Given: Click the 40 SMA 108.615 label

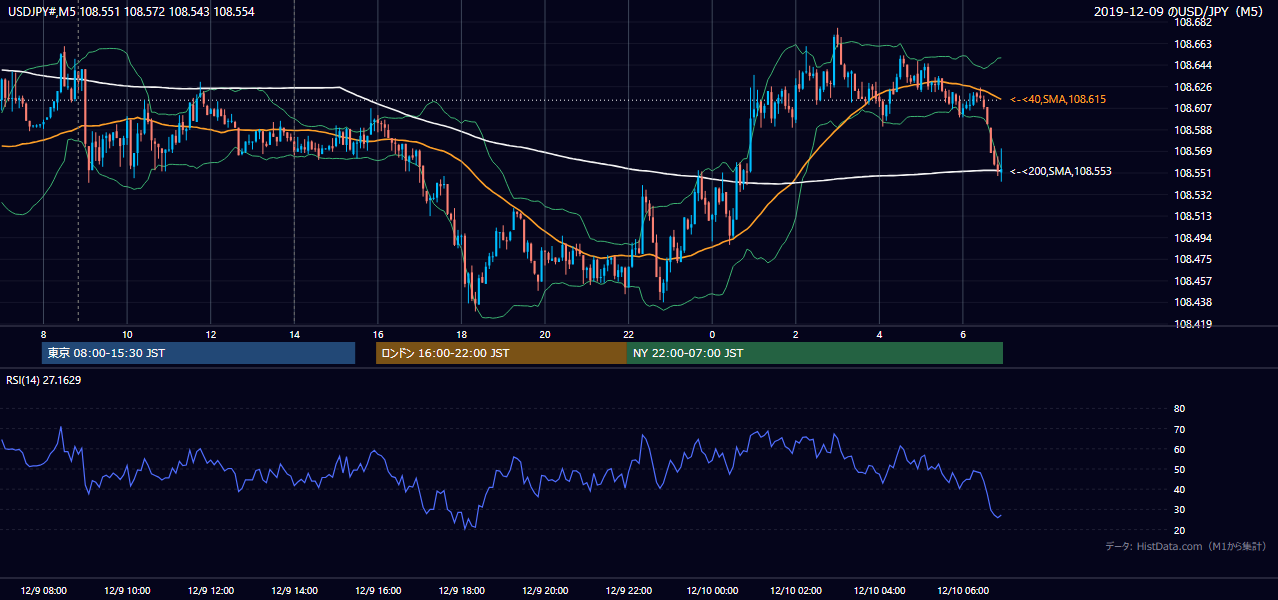Looking at the screenshot, I should [x=1058, y=99].
